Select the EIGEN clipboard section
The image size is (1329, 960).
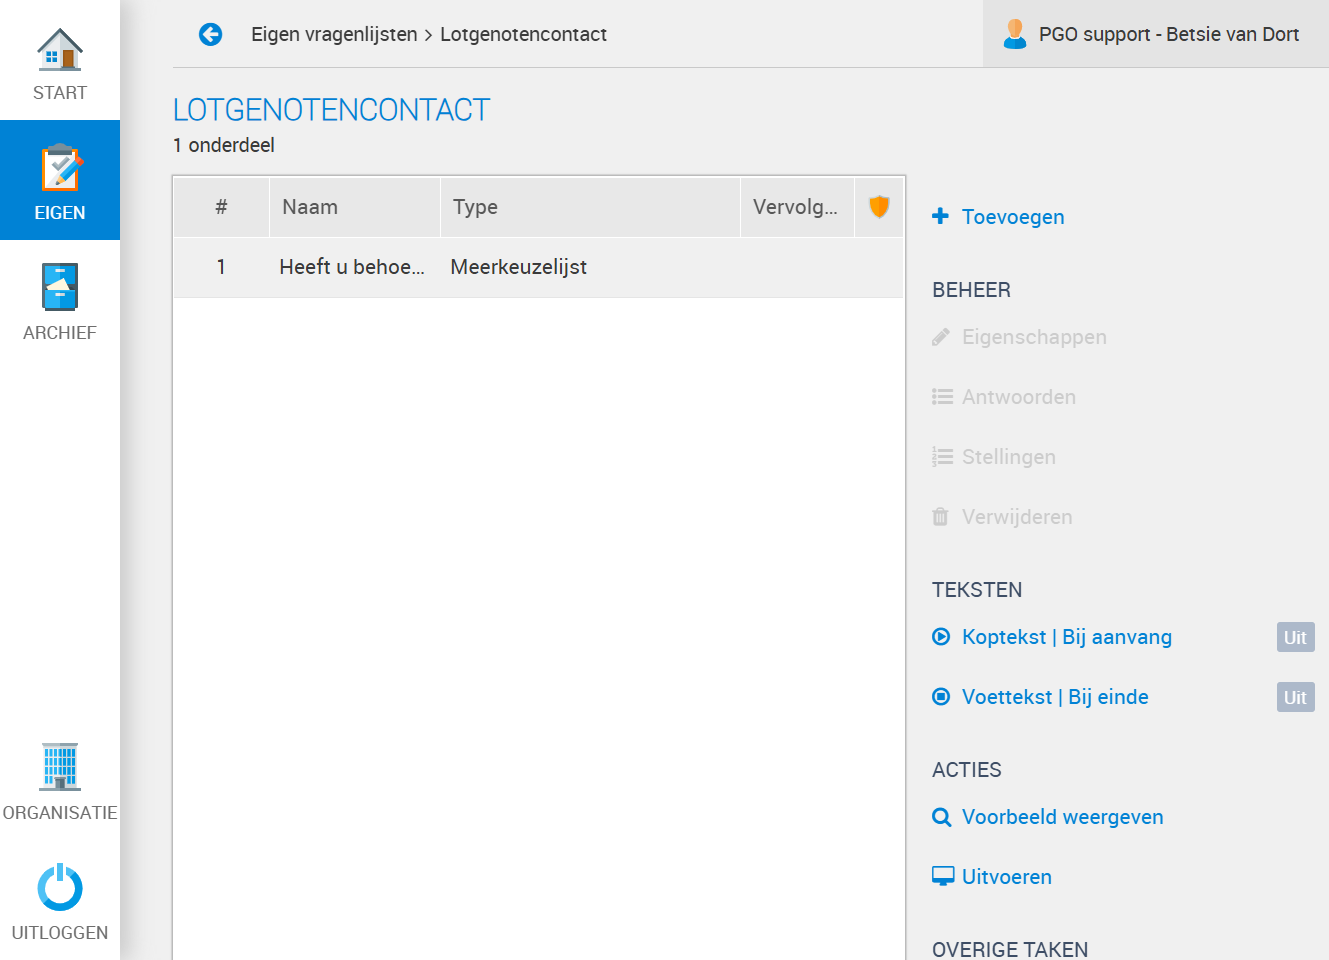click(x=60, y=180)
